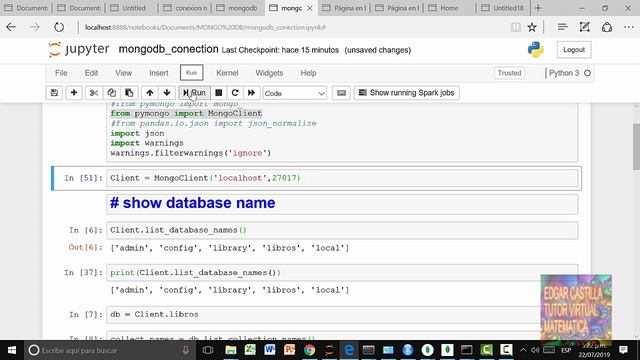This screenshot has width=640, height=360.
Task: Open a new browser tab plus button
Action: point(538,8)
